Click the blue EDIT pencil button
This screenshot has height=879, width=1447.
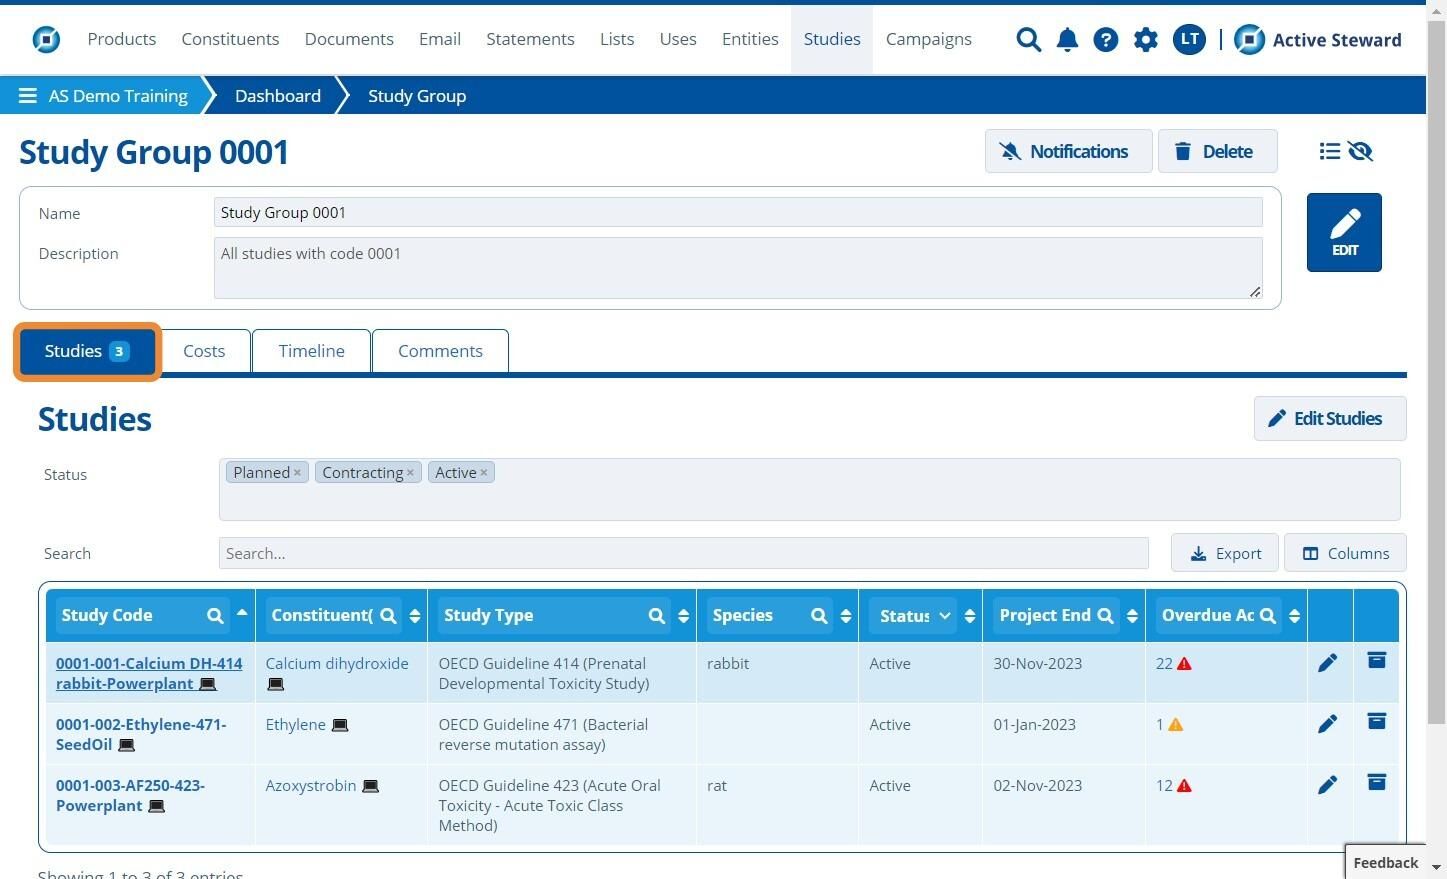coord(1344,232)
